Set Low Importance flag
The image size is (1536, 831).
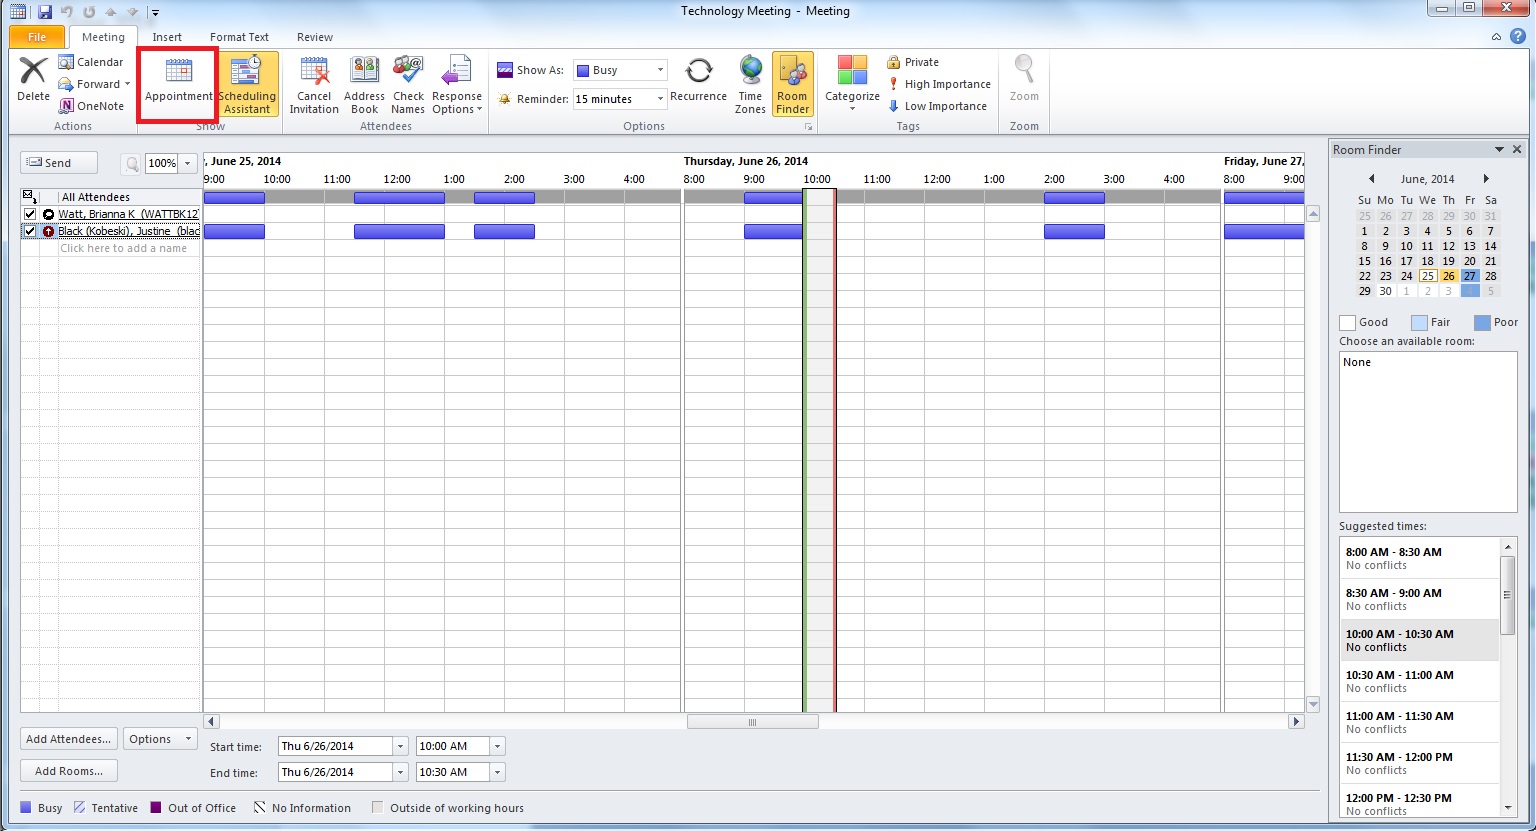pyautogui.click(x=936, y=106)
